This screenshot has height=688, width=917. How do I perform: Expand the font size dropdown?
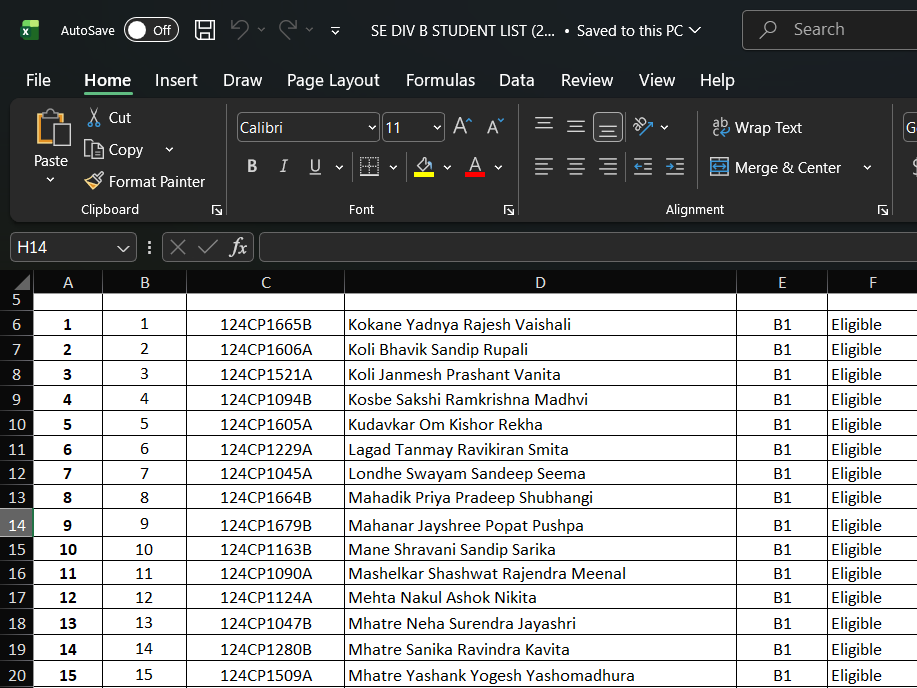pyautogui.click(x=437, y=128)
